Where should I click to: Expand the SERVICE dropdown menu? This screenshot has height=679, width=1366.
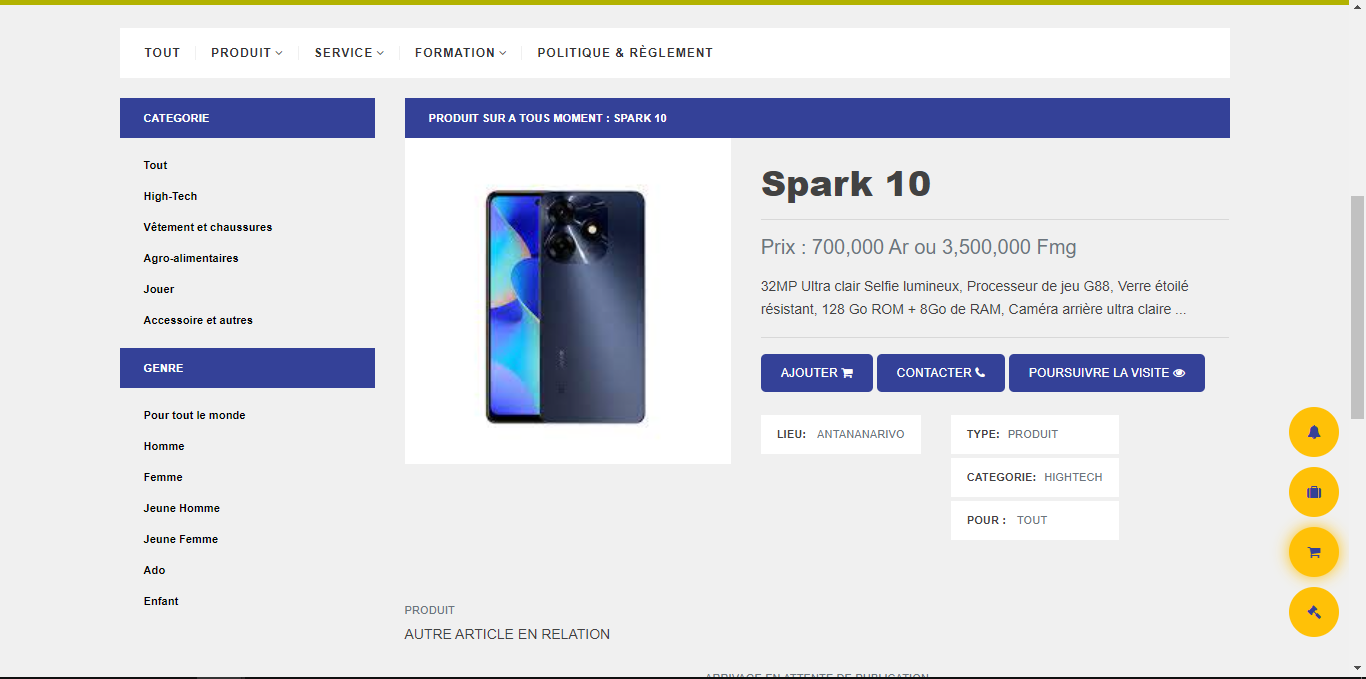coord(349,53)
